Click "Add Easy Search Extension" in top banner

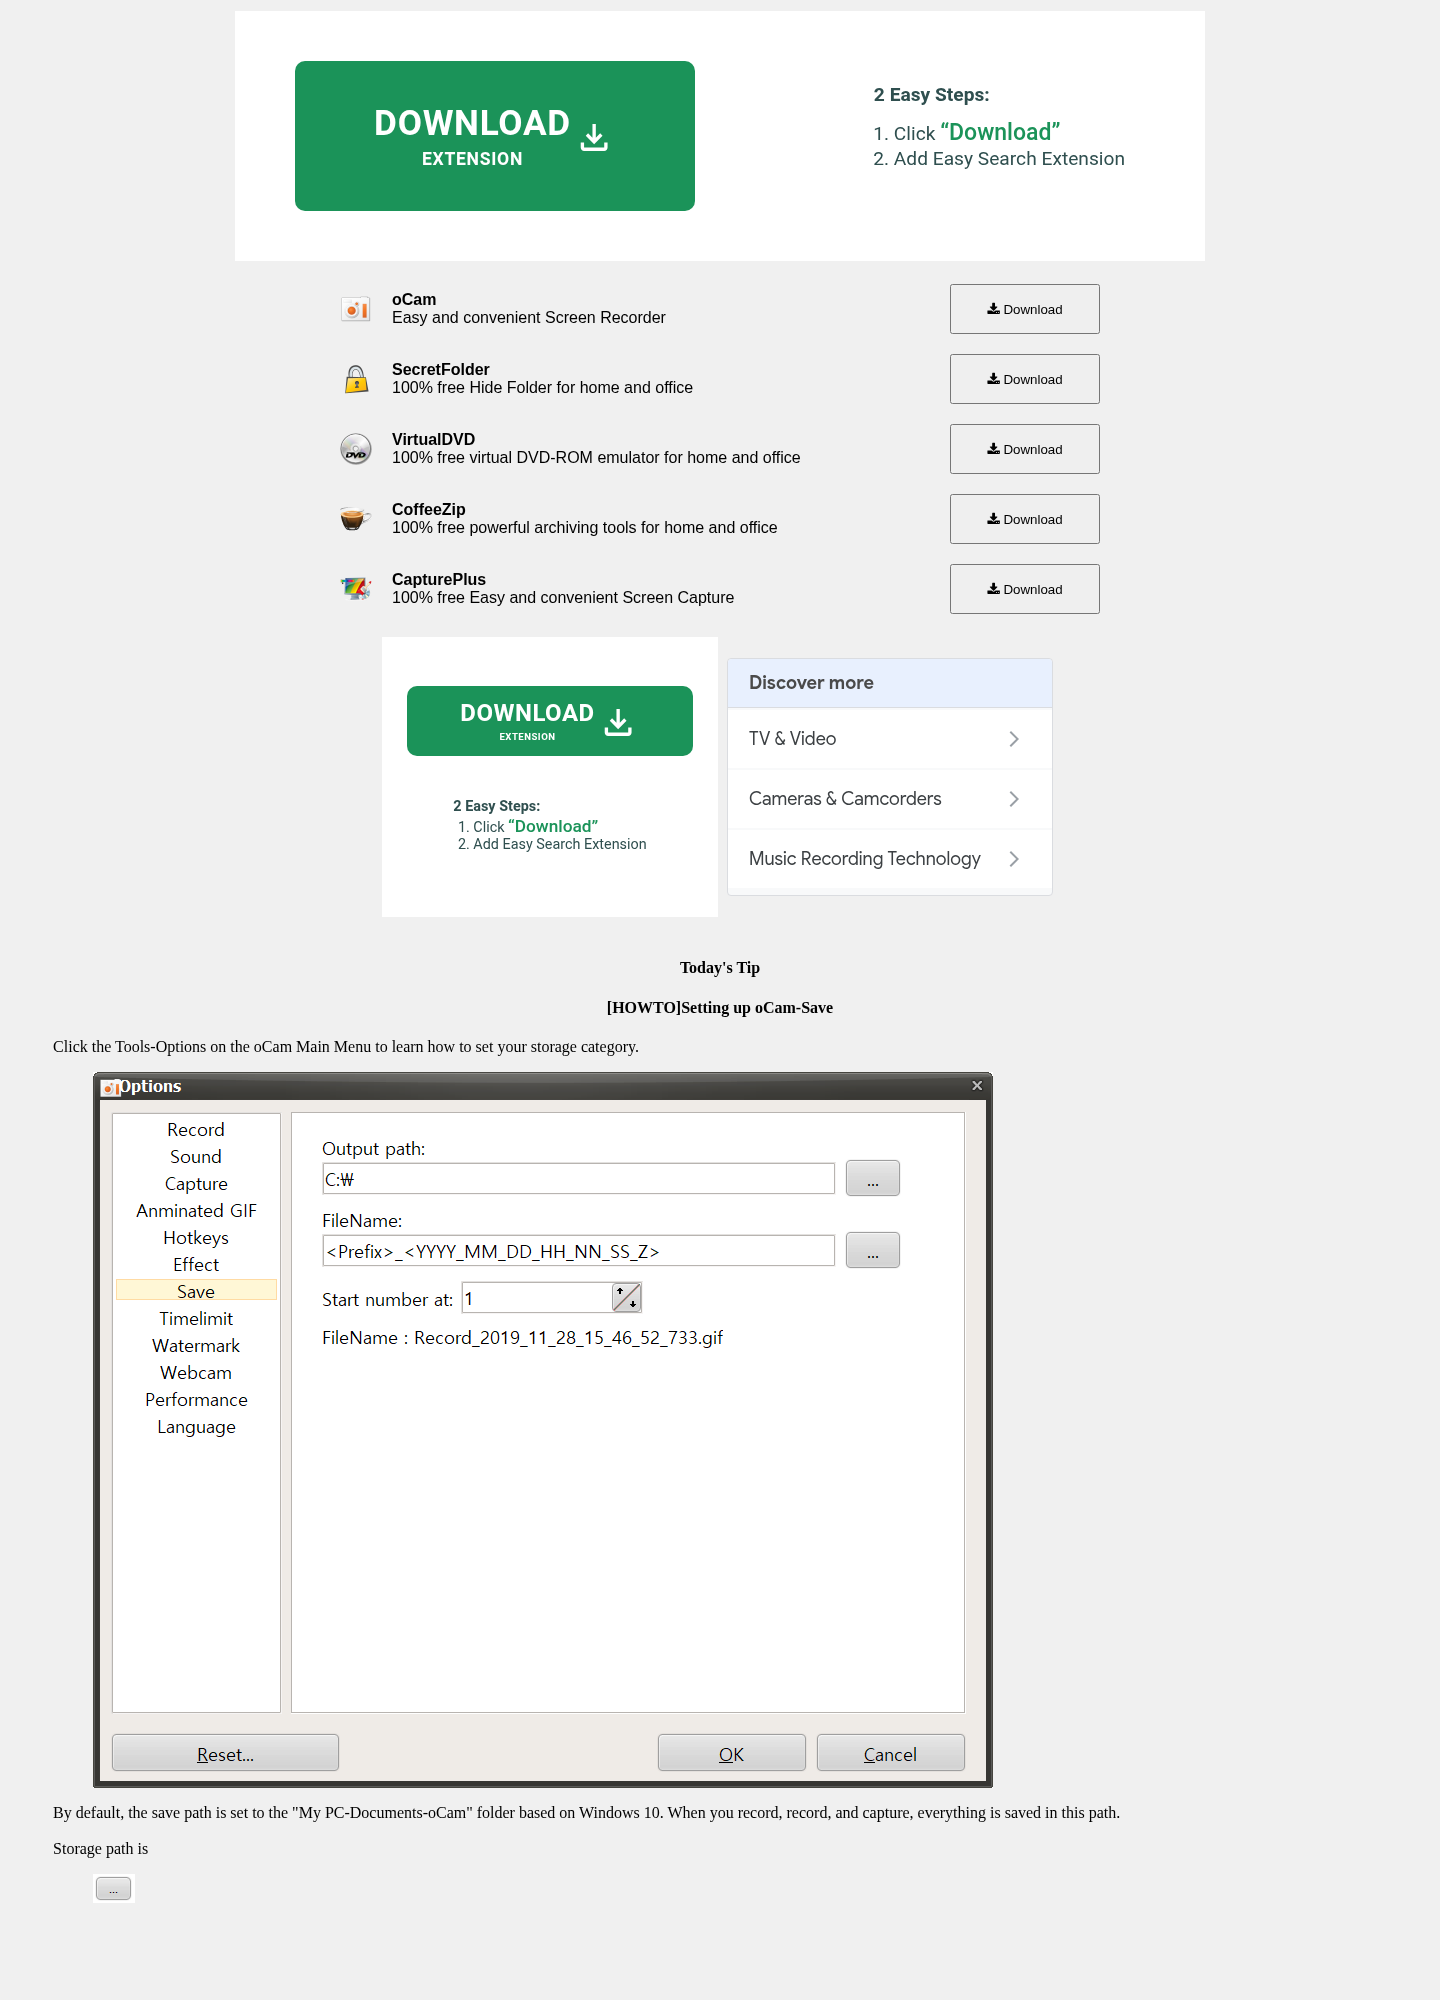tap(1009, 159)
